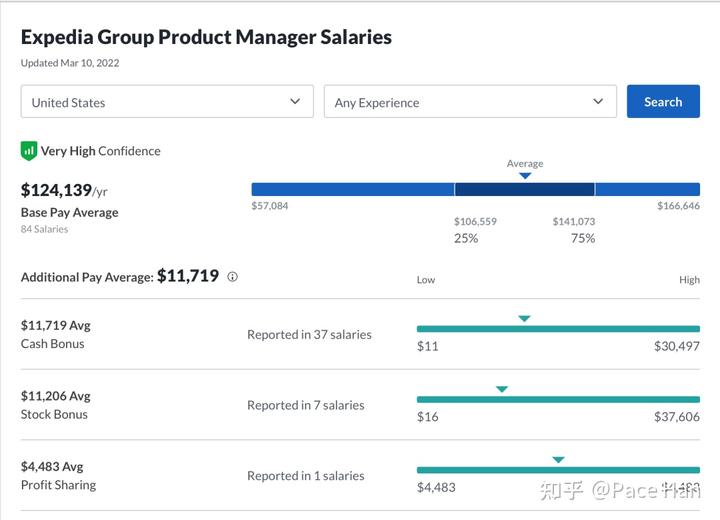Viewport: 720px width, 520px height.
Task: Click the $11,206 Avg Stock Bonus value
Action: [x=56, y=396]
